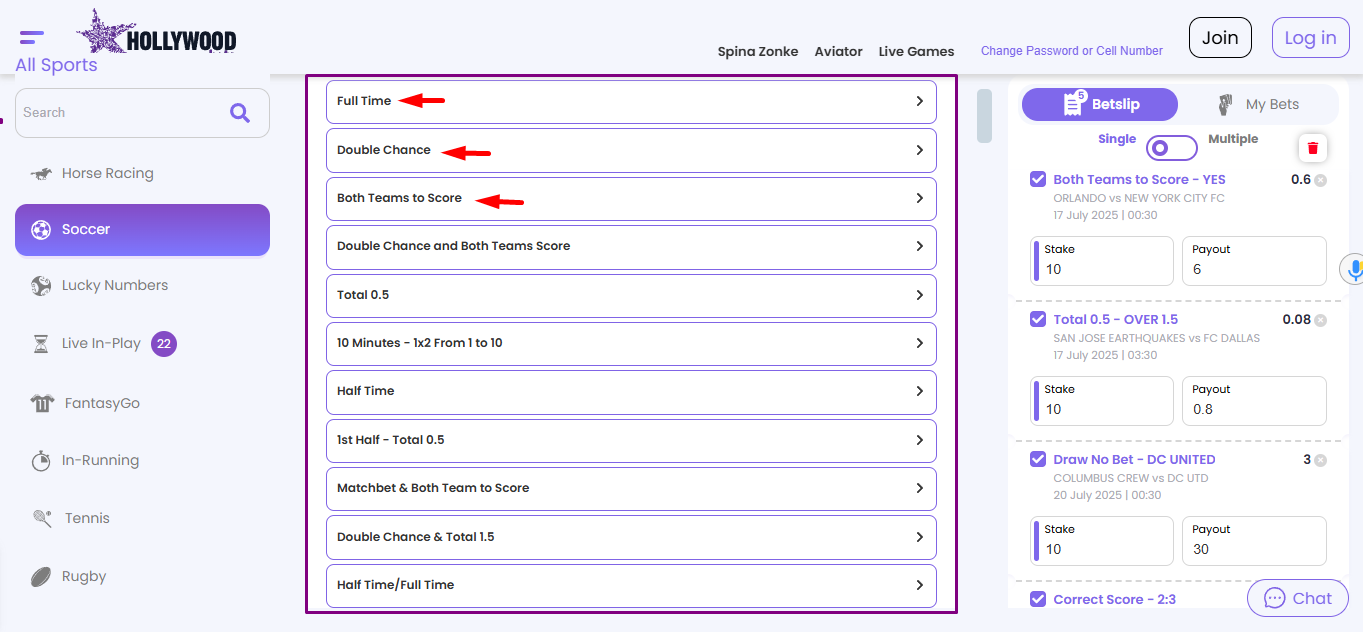This screenshot has width=1363, height=632.
Task: Open the Aviator menu item
Action: (x=838, y=51)
